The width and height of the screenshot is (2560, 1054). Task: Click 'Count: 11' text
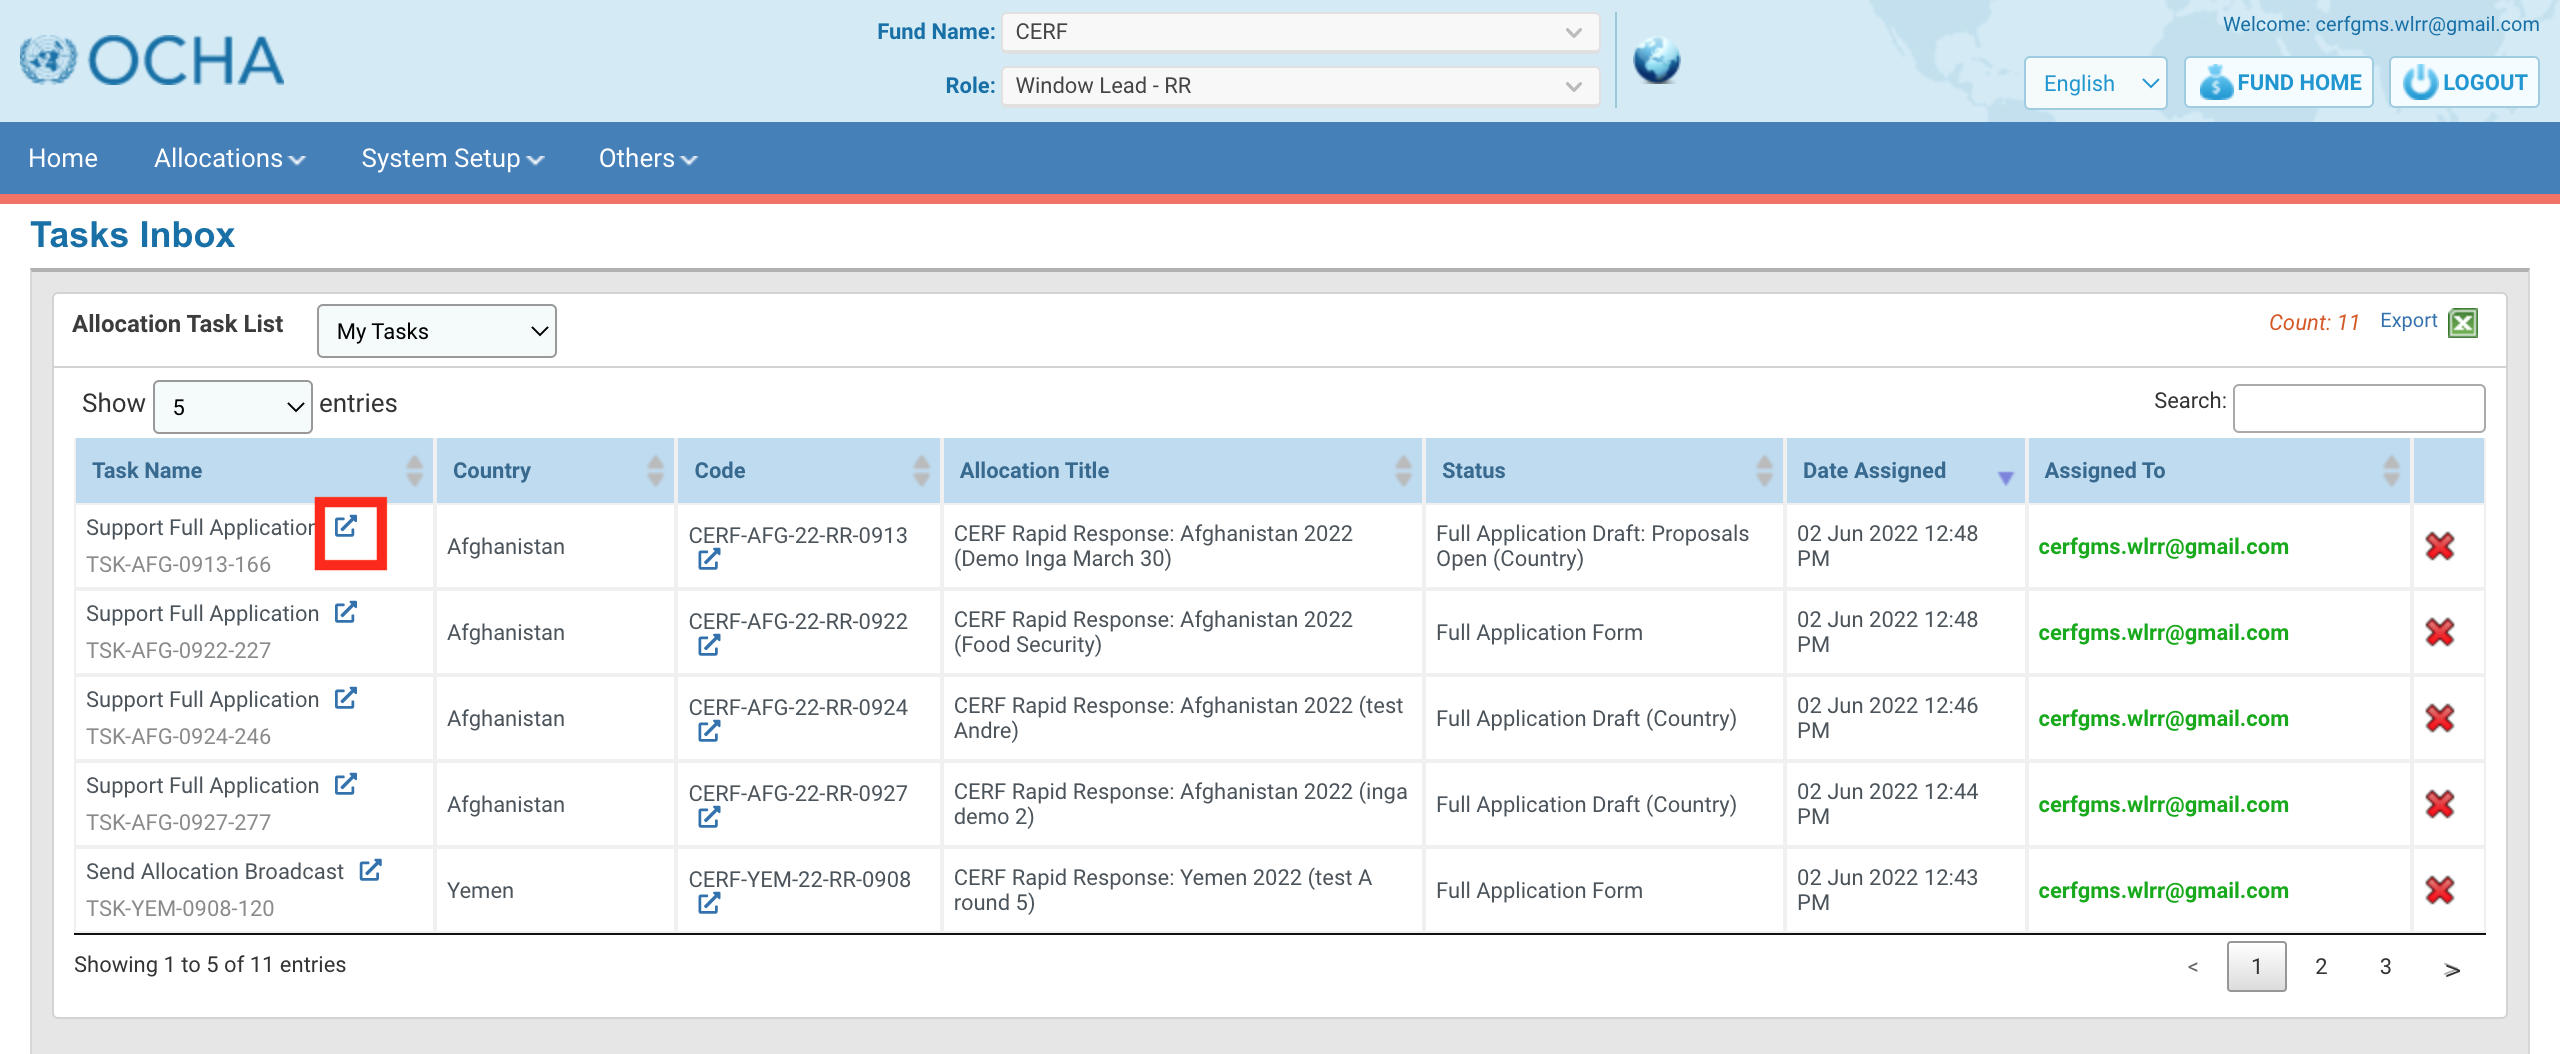(x=2313, y=323)
